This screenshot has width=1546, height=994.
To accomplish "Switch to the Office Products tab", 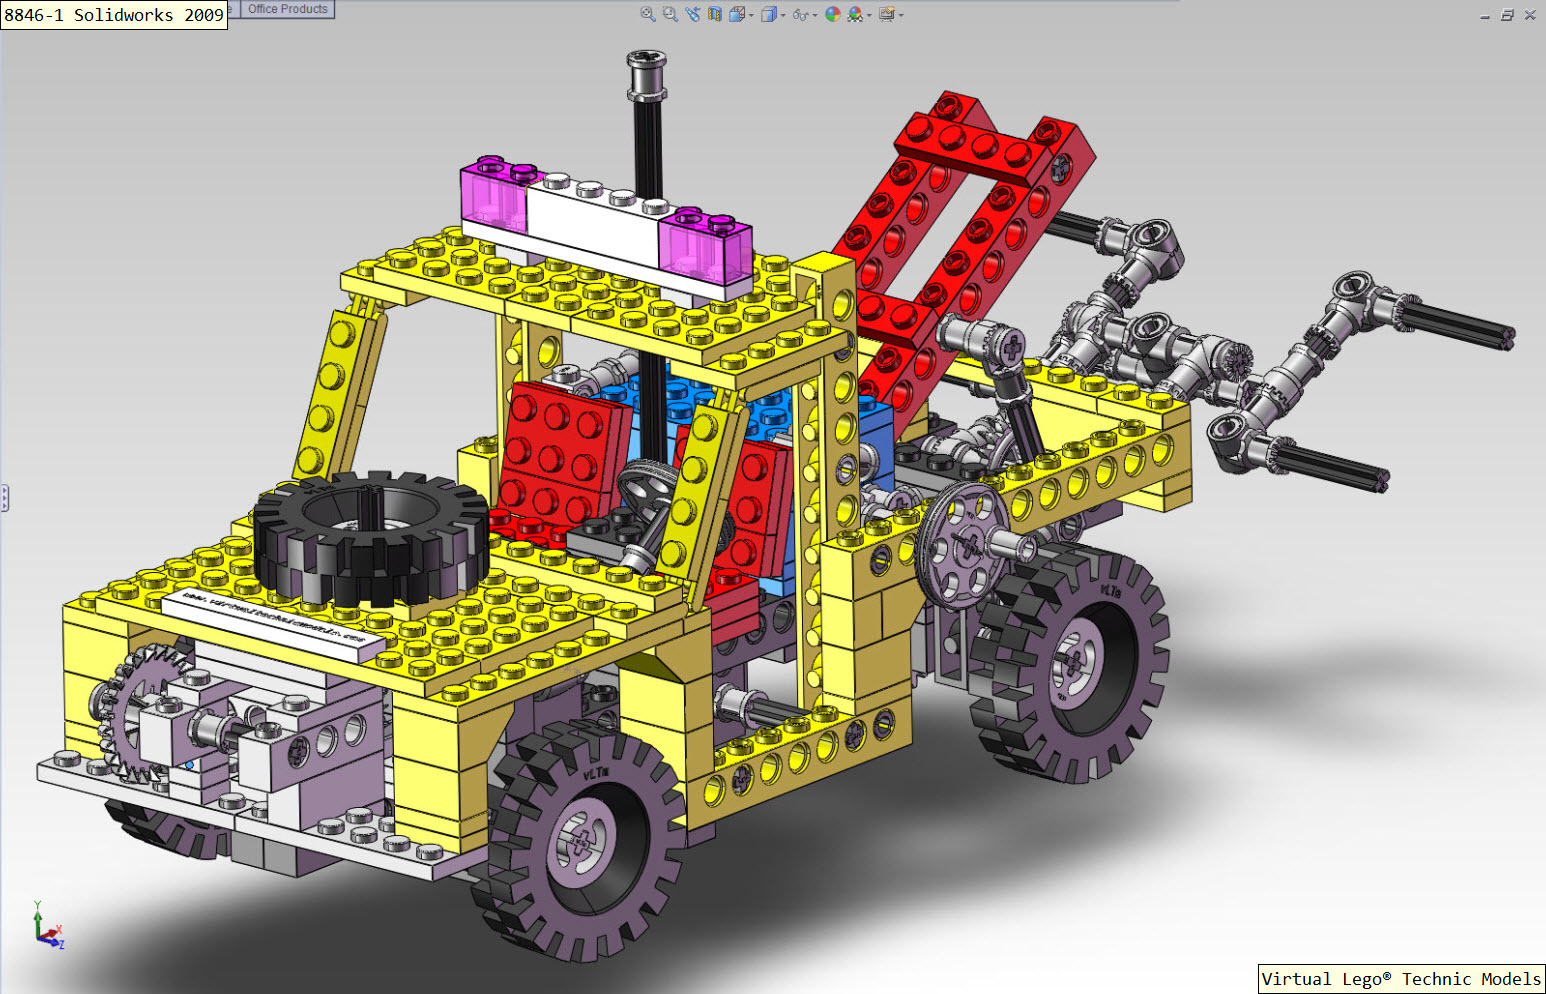I will coord(288,9).
